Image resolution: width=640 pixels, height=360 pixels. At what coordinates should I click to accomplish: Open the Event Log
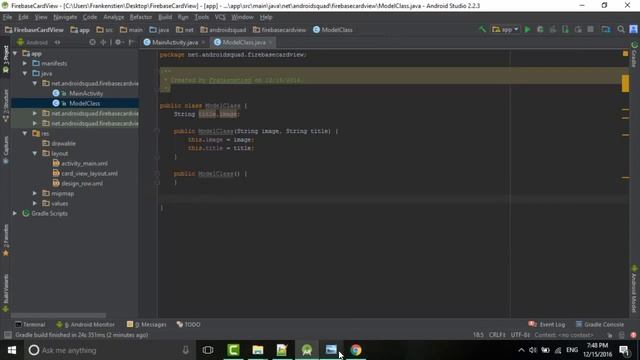[x=547, y=324]
